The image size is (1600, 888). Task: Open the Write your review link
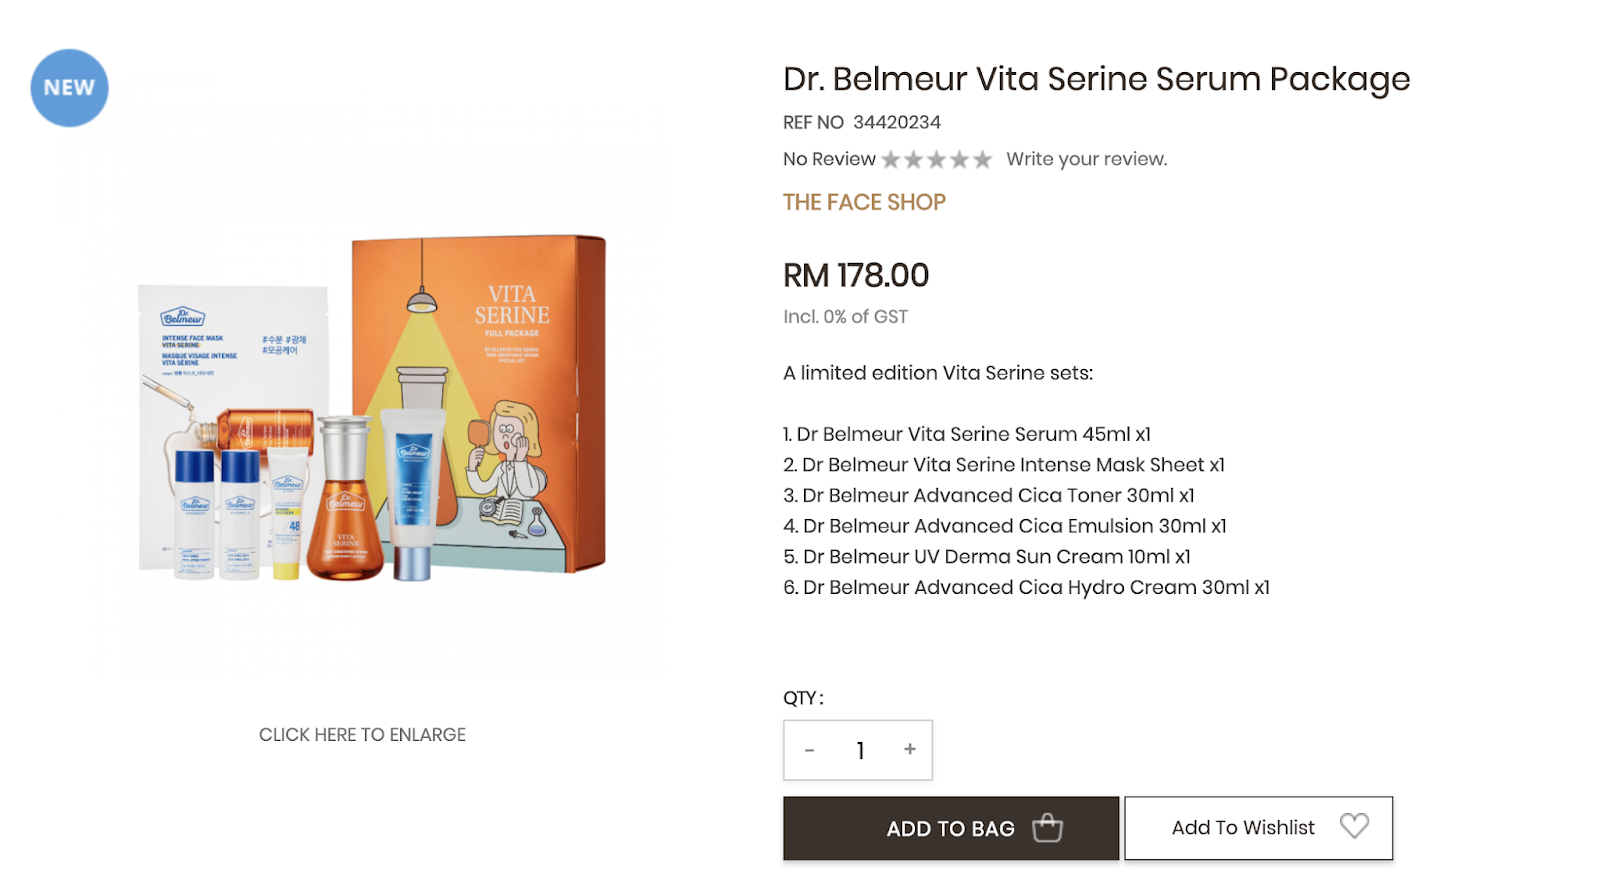tap(1086, 159)
